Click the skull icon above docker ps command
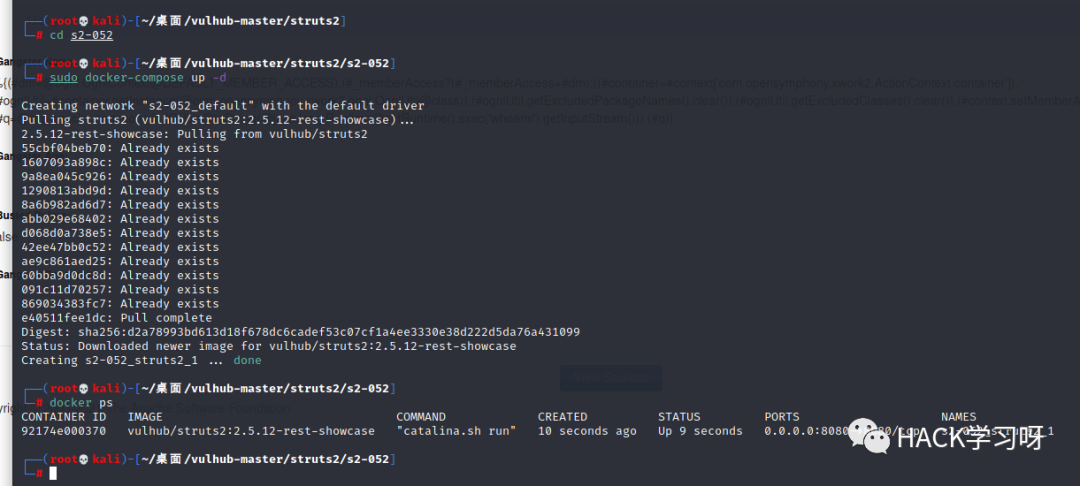Image resolution: width=1080 pixels, height=486 pixels. coord(85,388)
